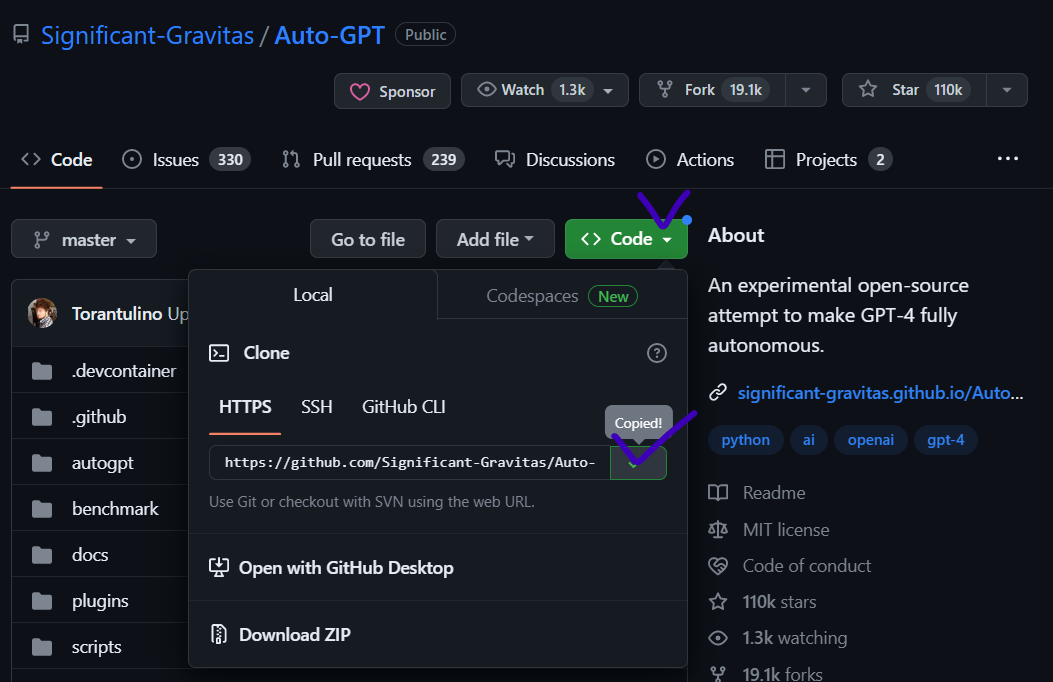Switch to the Codespaces tab
This screenshot has width=1053, height=682.
[x=562, y=296]
